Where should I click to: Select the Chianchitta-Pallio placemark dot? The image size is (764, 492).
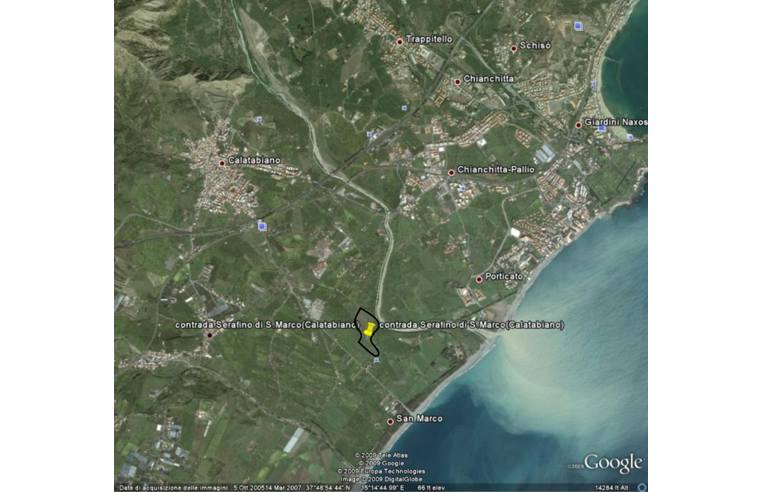451,171
